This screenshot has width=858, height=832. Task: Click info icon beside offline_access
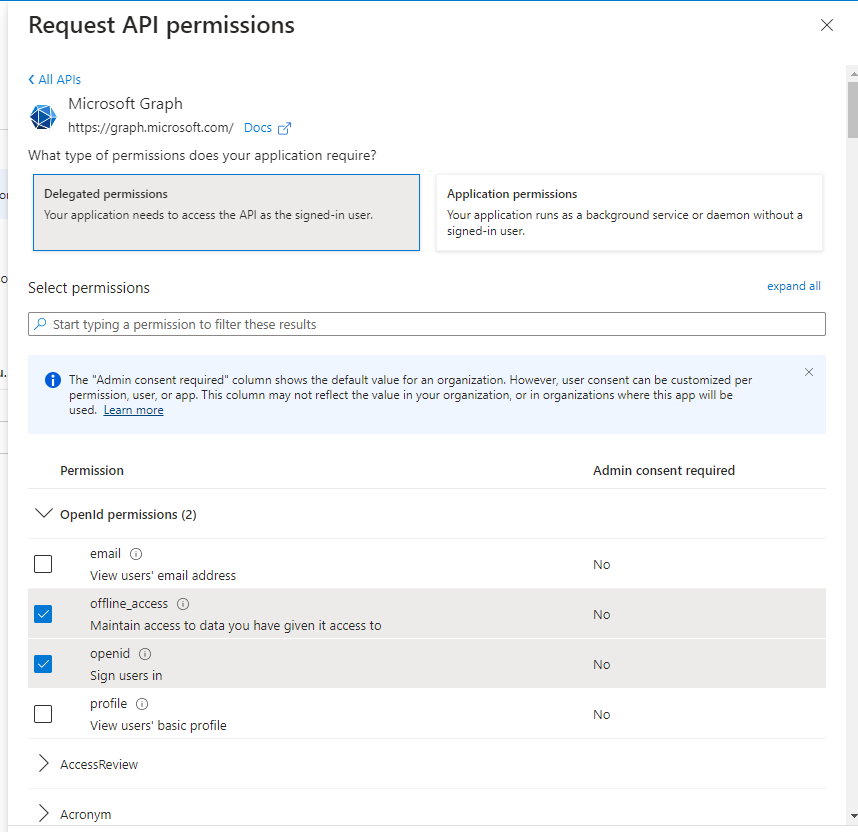(183, 604)
